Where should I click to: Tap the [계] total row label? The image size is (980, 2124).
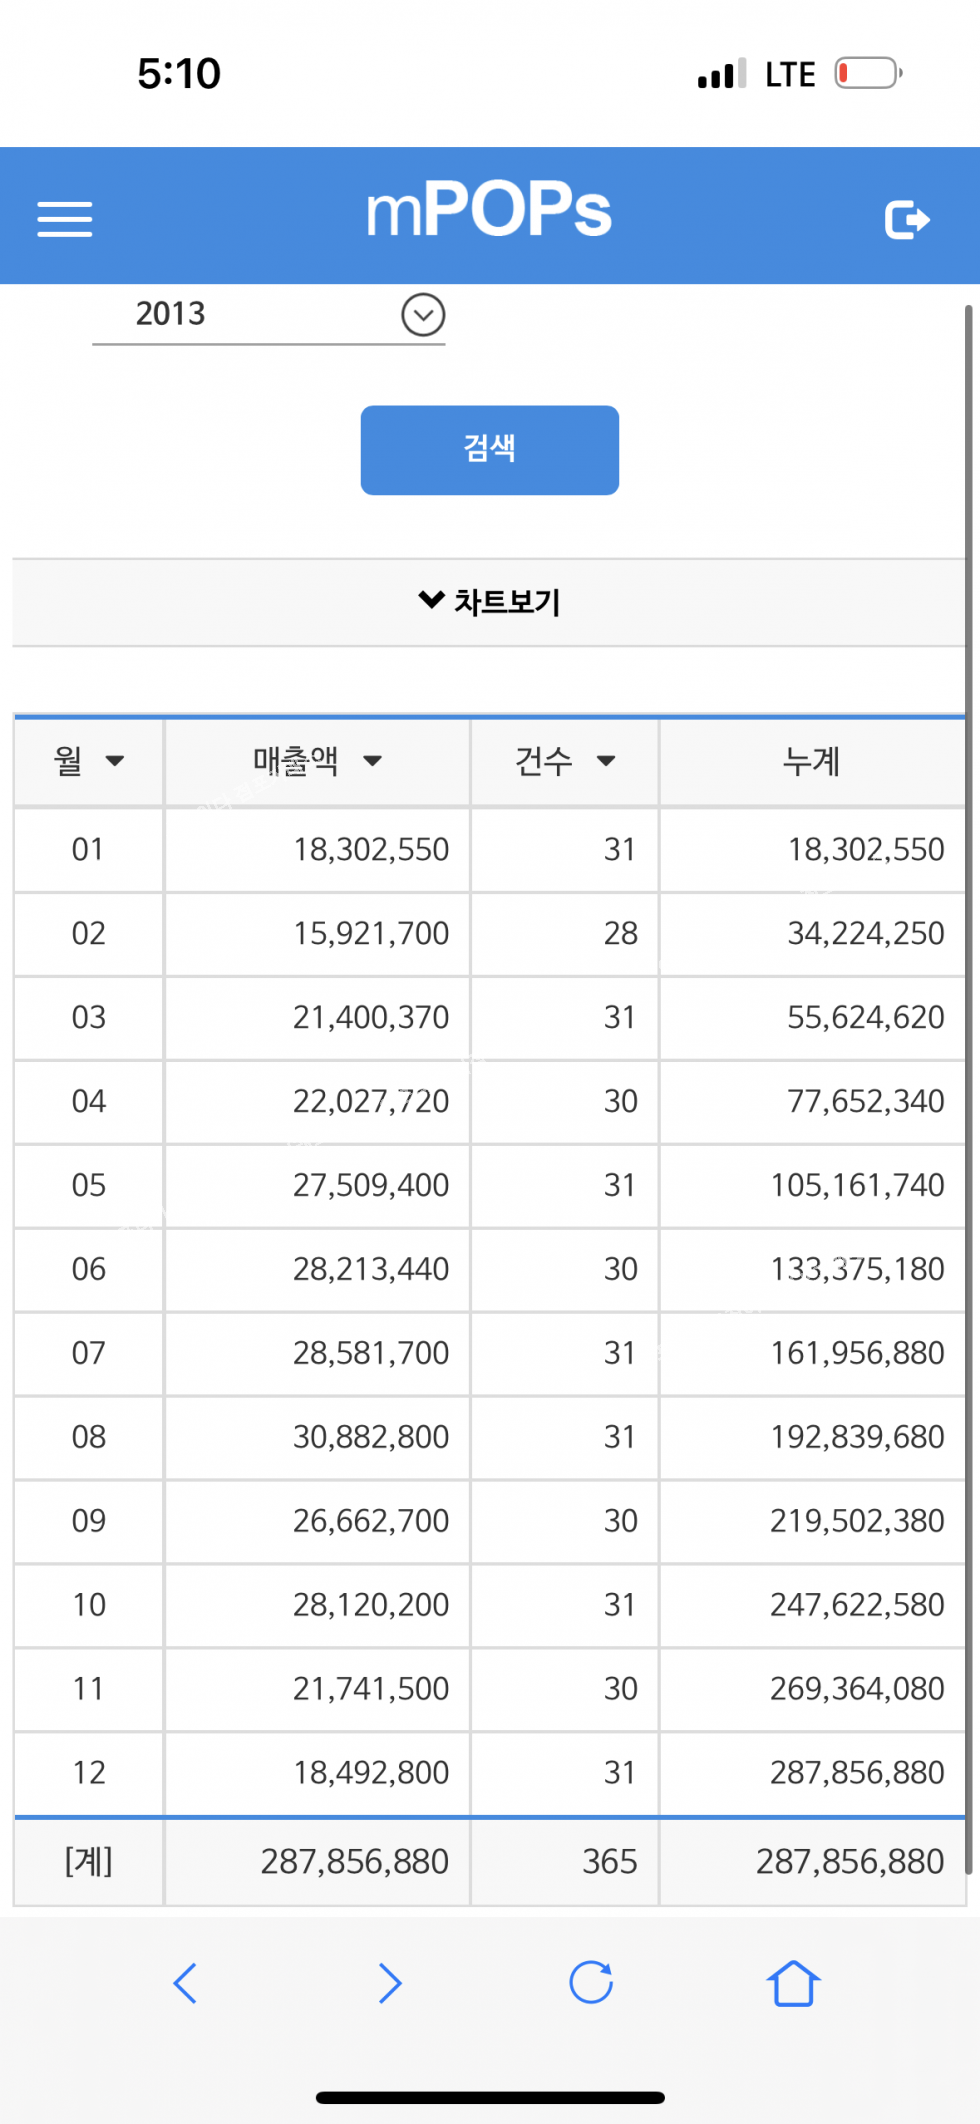[89, 1861]
